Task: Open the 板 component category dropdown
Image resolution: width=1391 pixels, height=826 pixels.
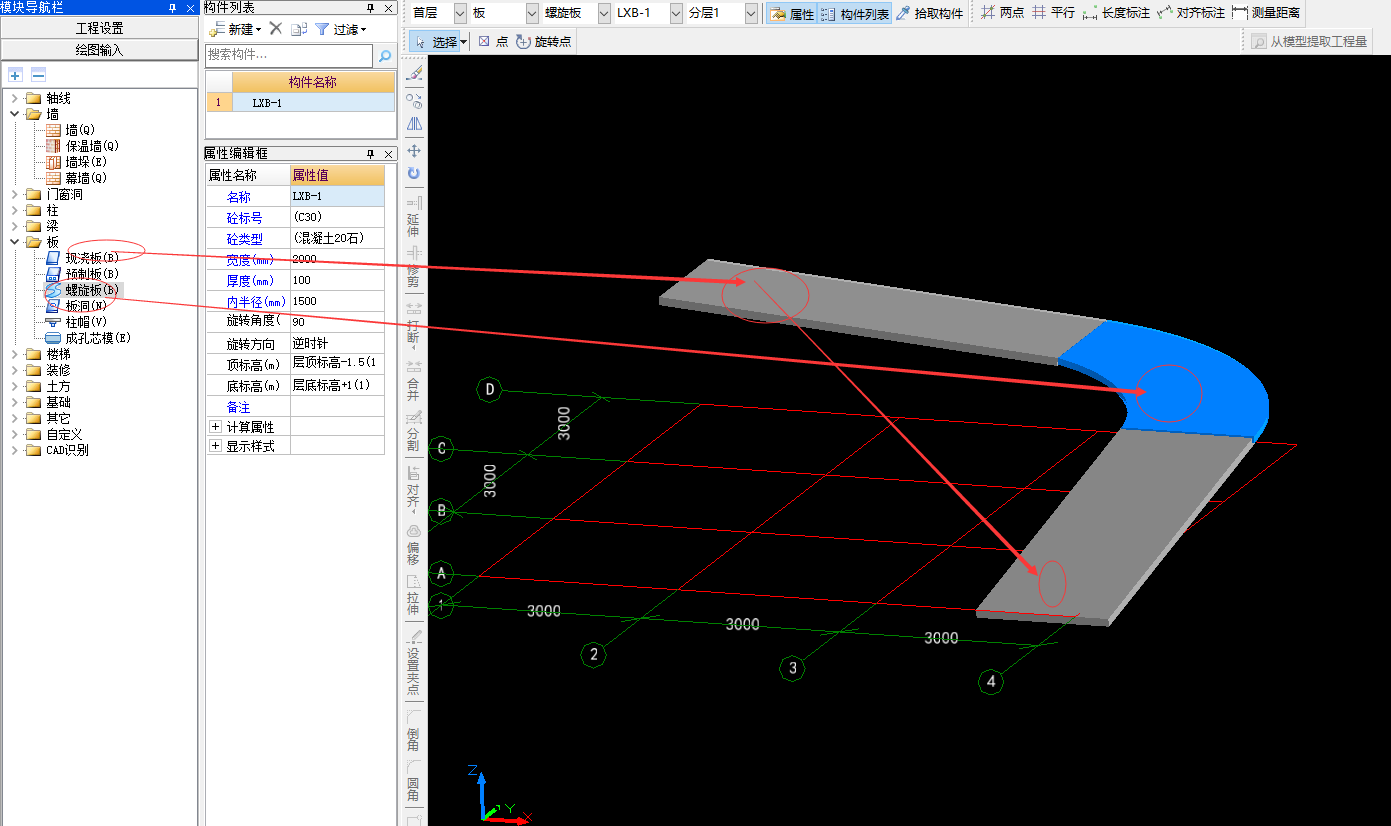Action: click(x=533, y=13)
